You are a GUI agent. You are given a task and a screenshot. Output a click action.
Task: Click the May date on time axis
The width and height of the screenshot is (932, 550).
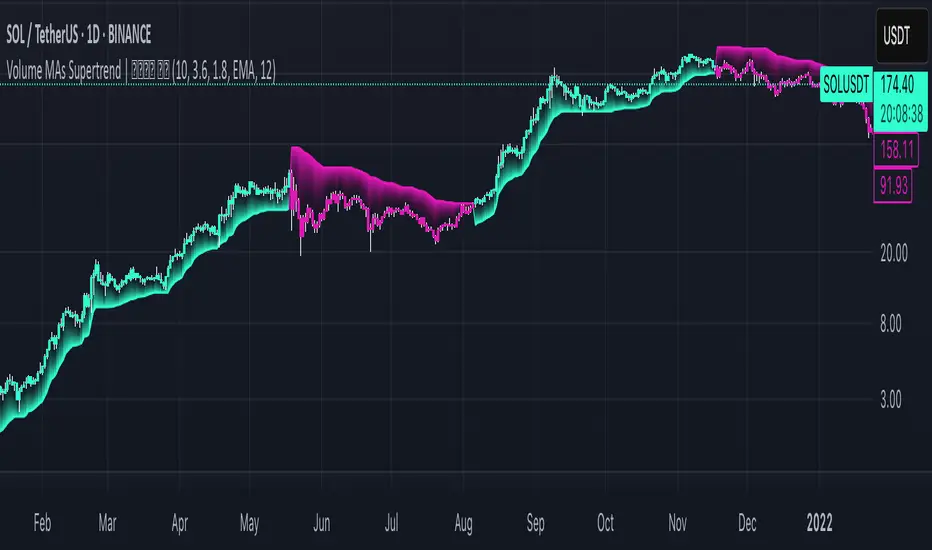(x=250, y=522)
